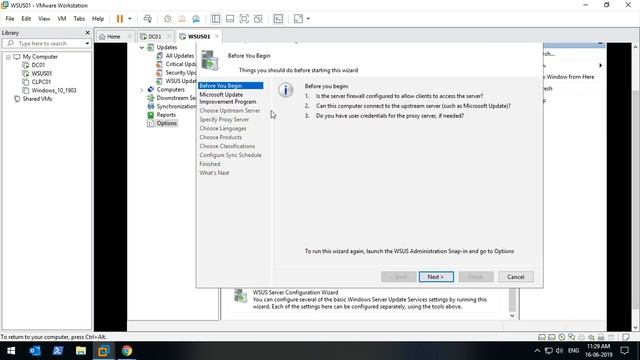Open the Tabs menu
This screenshot has height=360, width=640.
(79, 19)
